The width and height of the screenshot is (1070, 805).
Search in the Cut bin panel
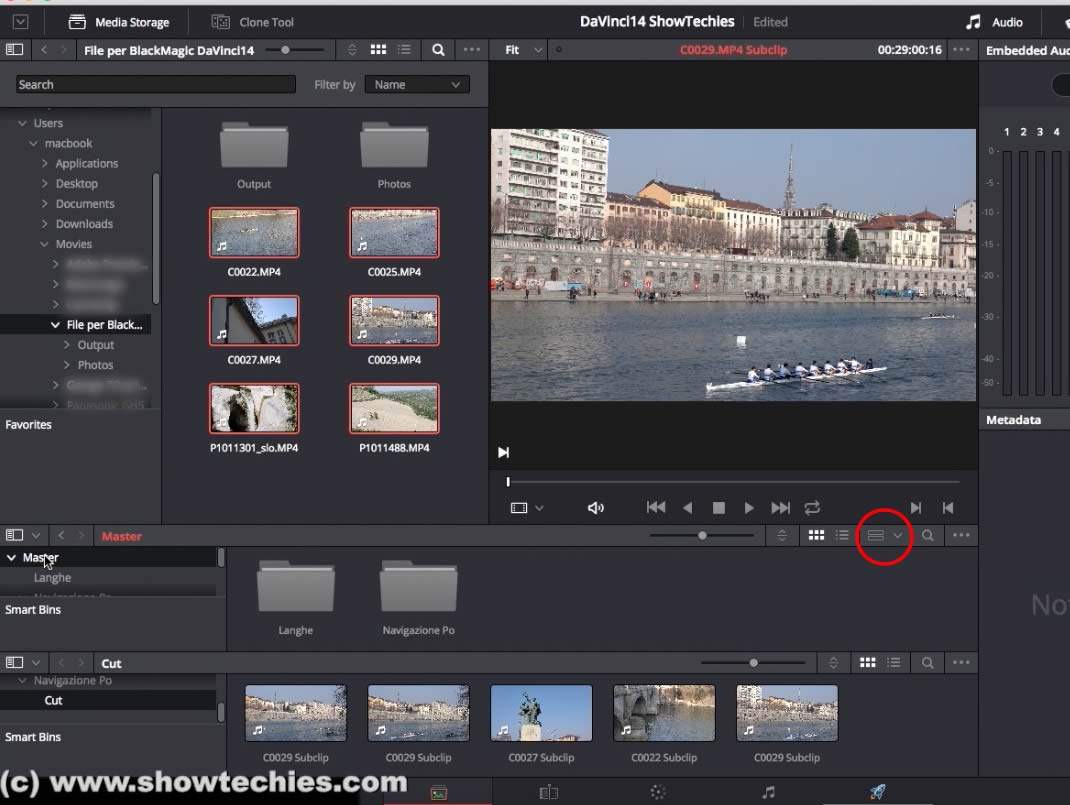tap(927, 662)
